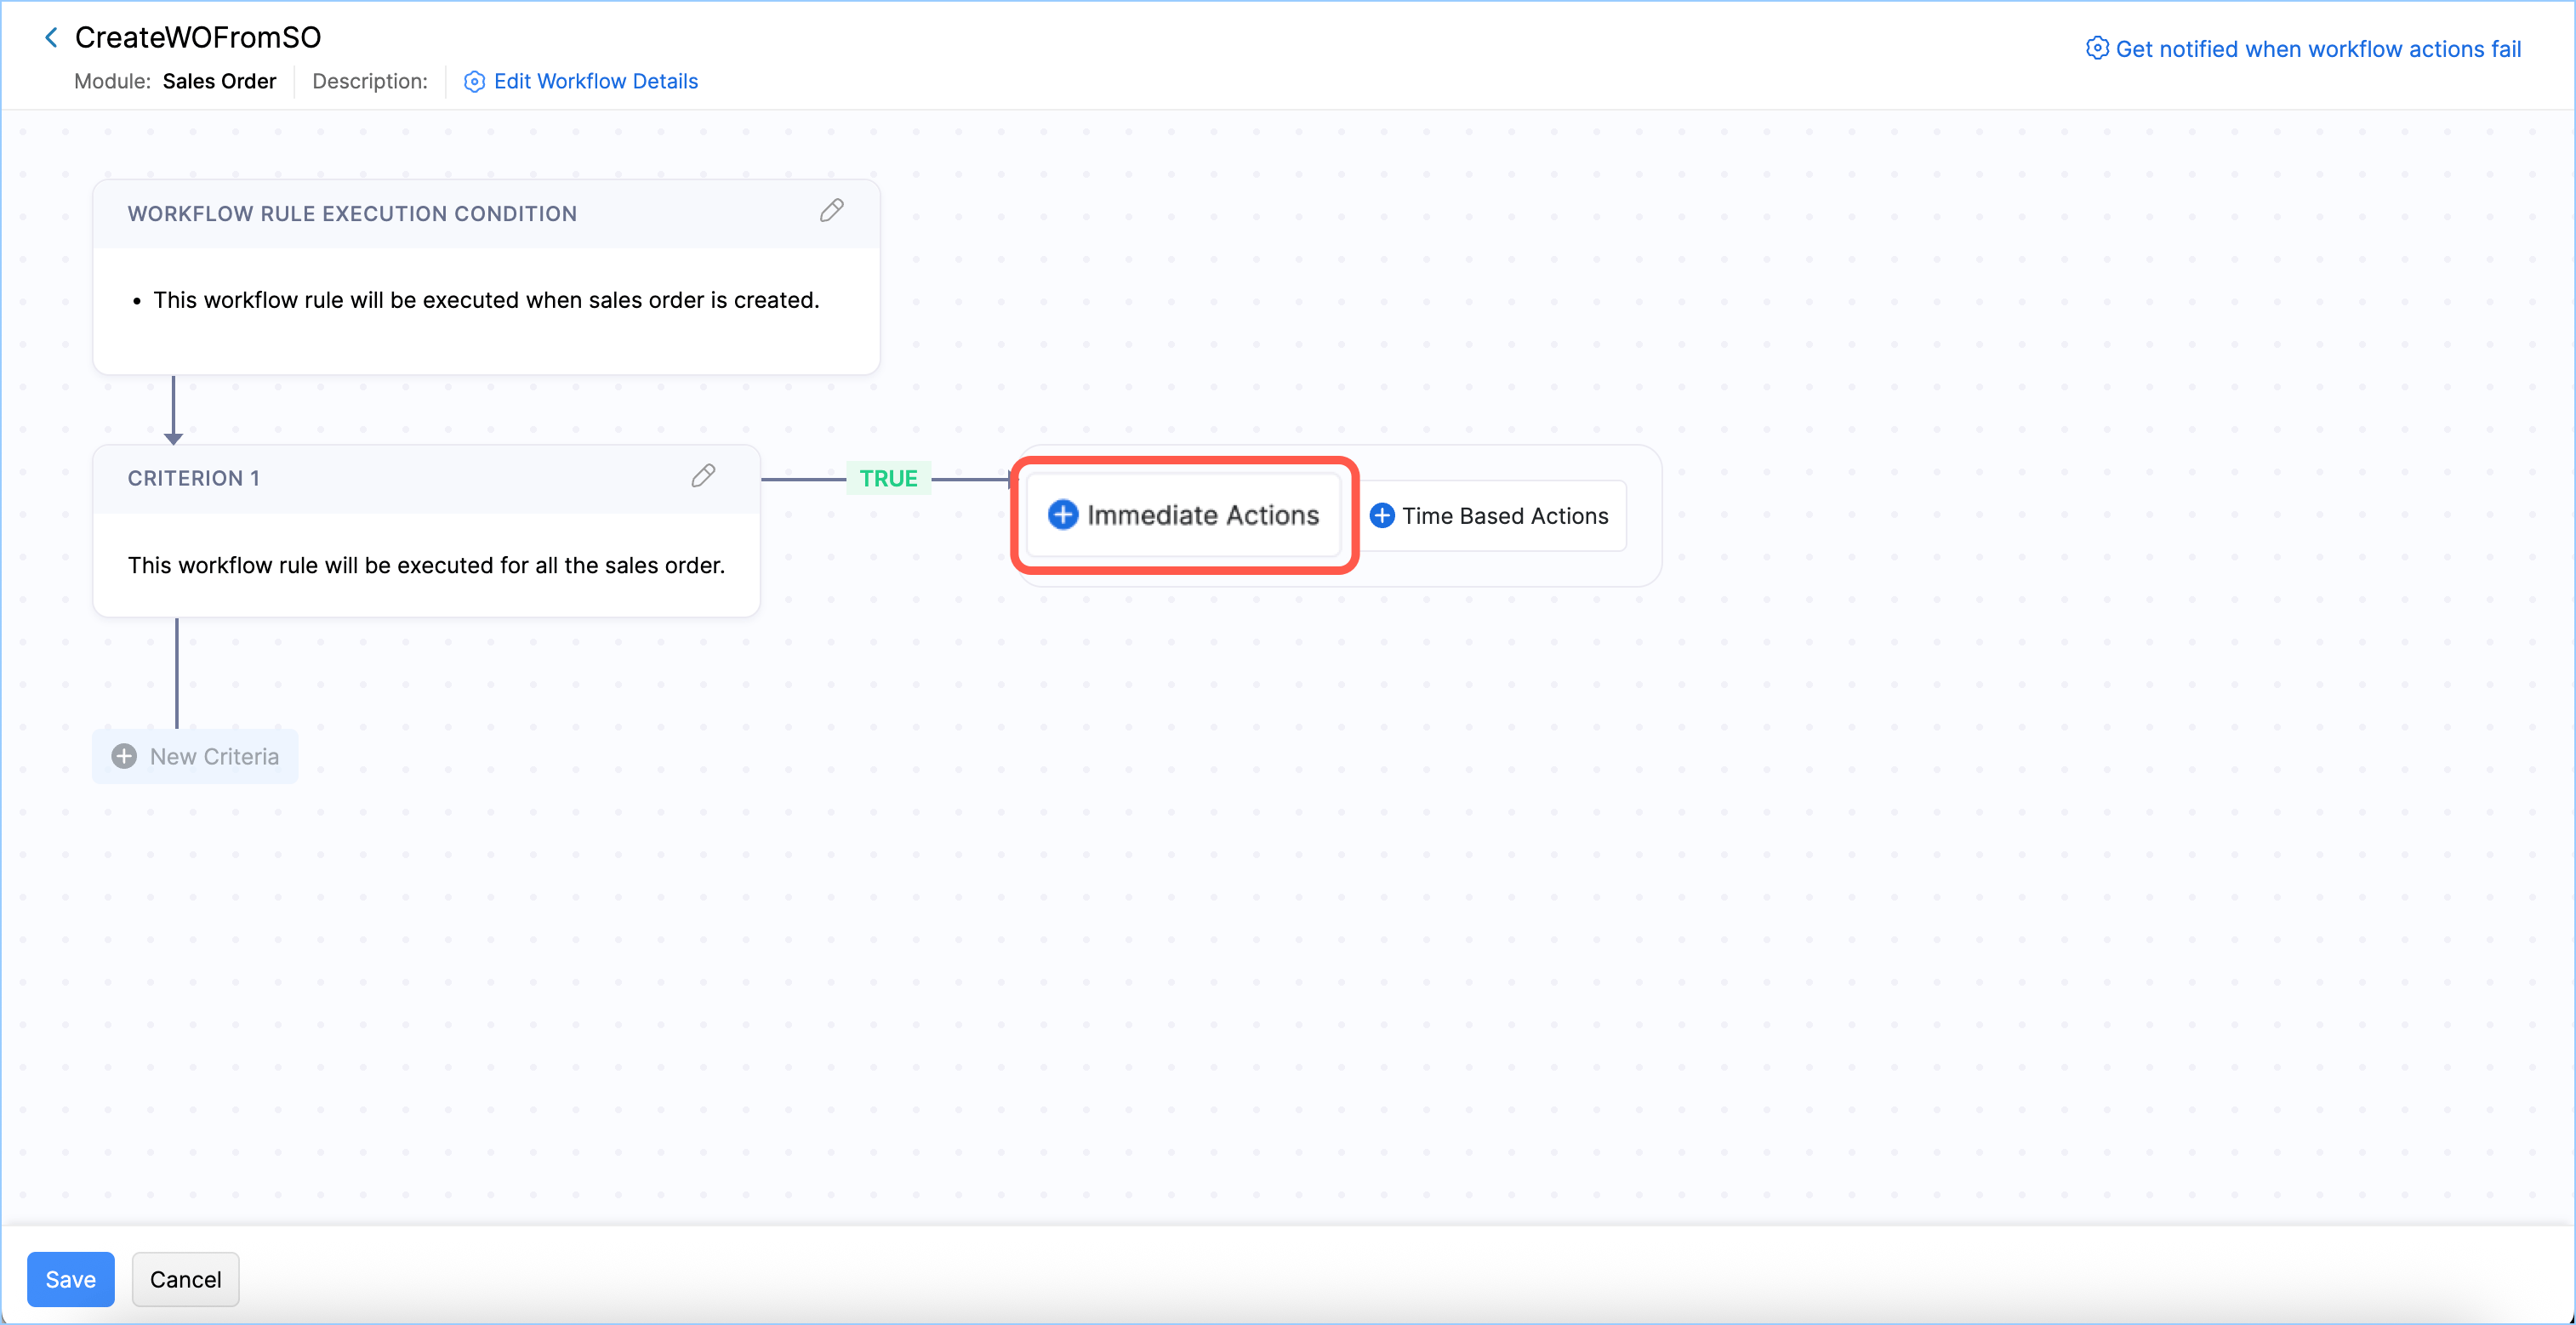Add Immediate Actions to criterion
The image size is (2576, 1325).
(1202, 514)
